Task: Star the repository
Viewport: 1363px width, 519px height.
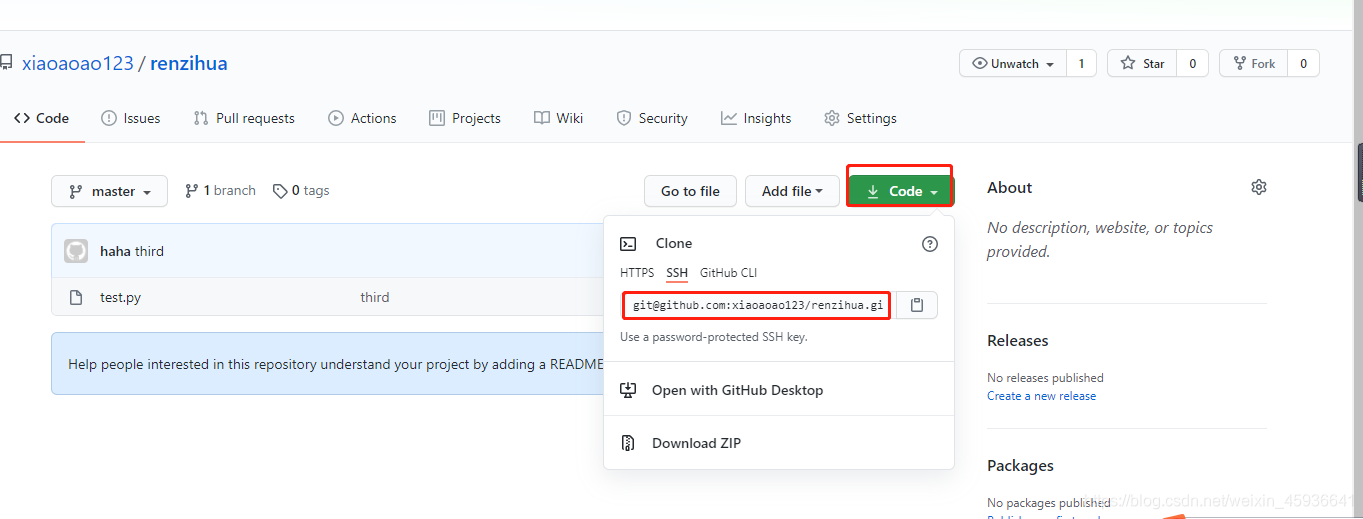Action: (x=1142, y=63)
